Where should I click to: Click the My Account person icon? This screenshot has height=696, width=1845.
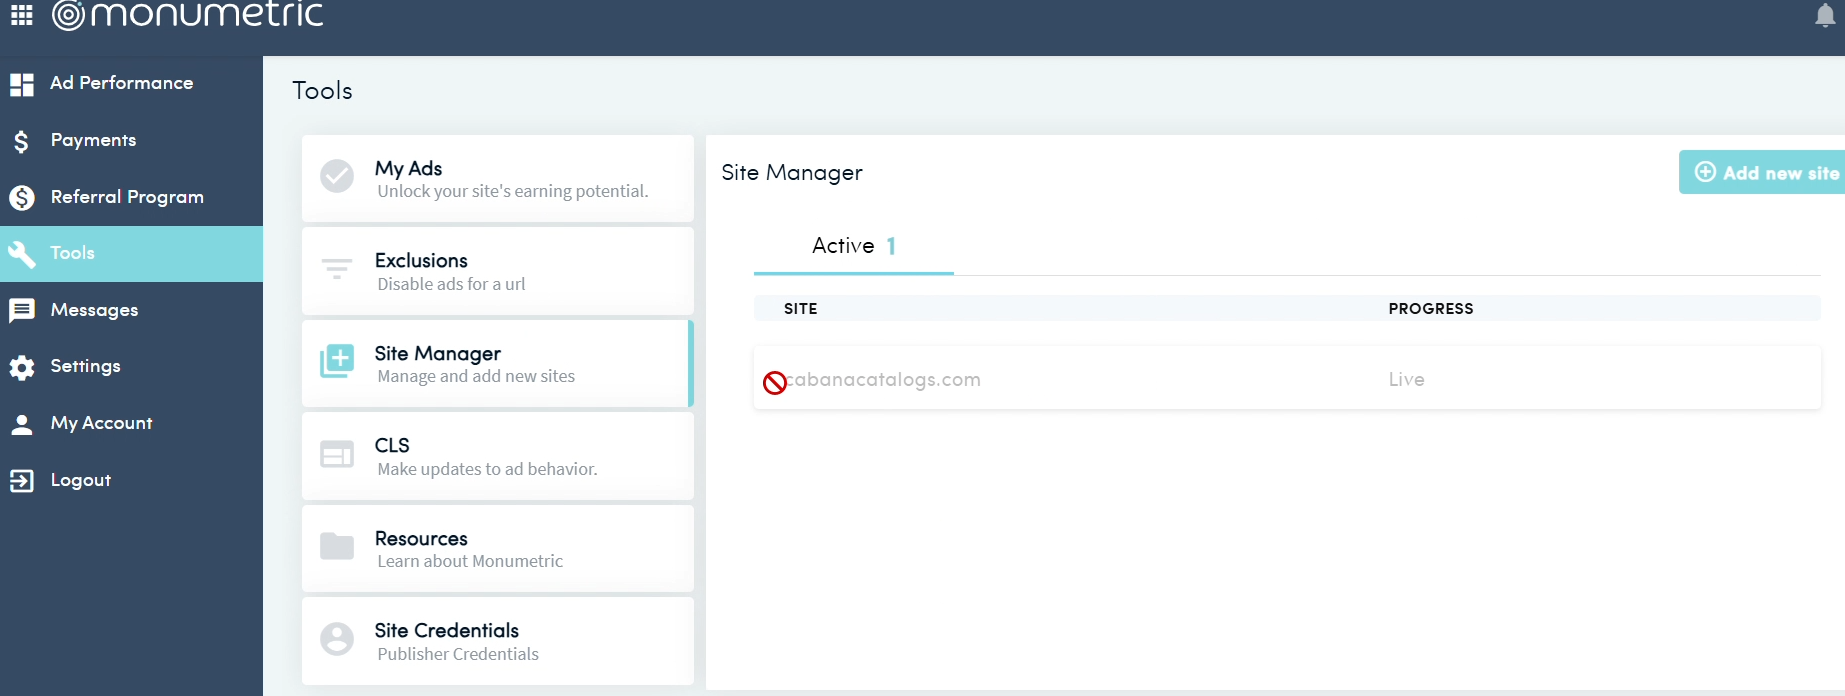point(22,424)
